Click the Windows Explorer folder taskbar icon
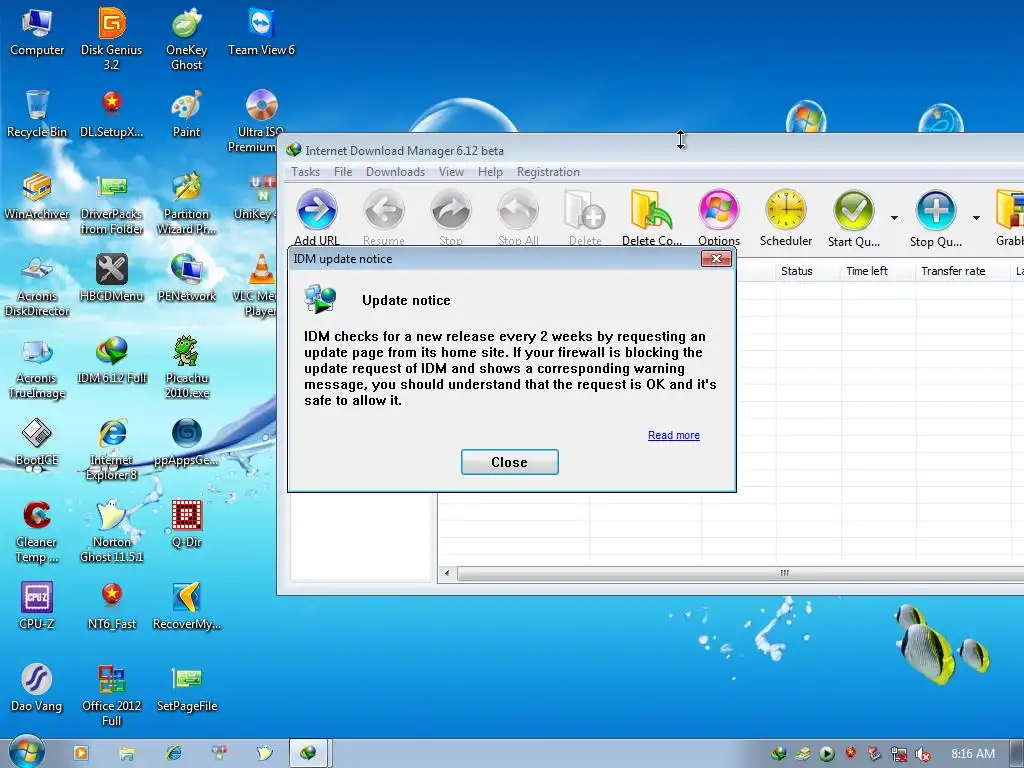 (127, 753)
